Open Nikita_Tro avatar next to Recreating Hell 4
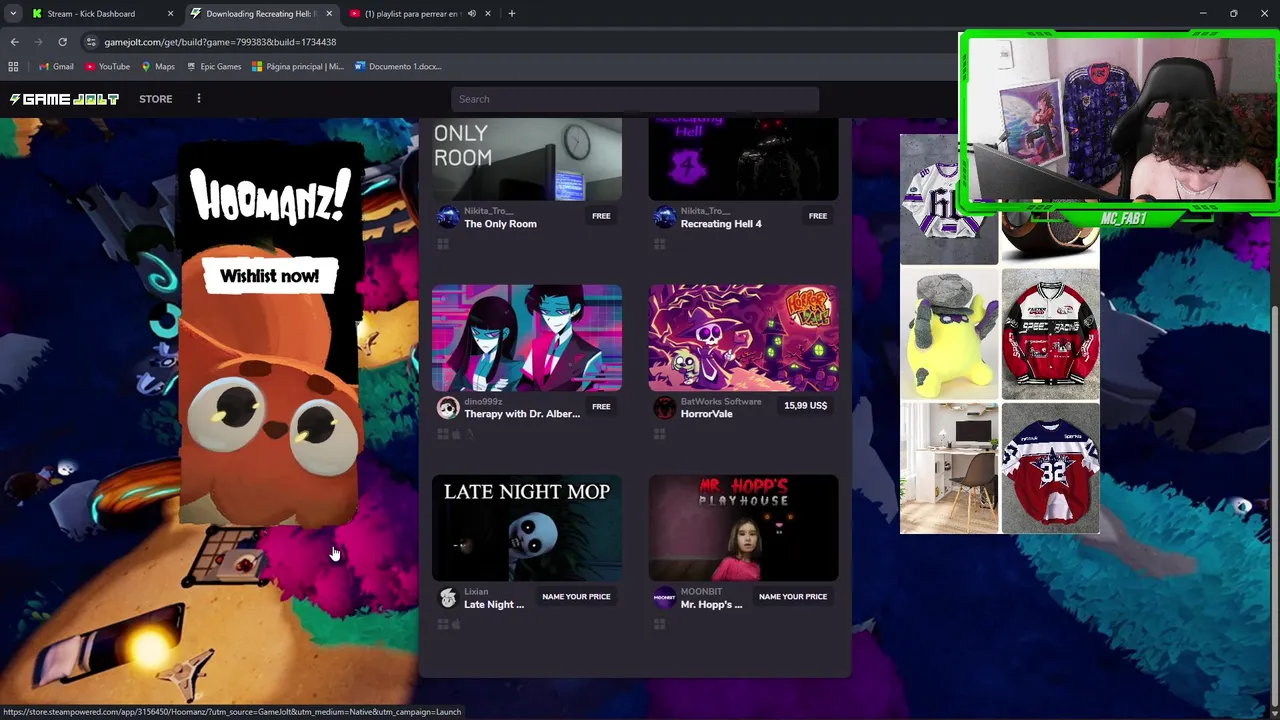This screenshot has height=720, width=1280. pyautogui.click(x=665, y=217)
